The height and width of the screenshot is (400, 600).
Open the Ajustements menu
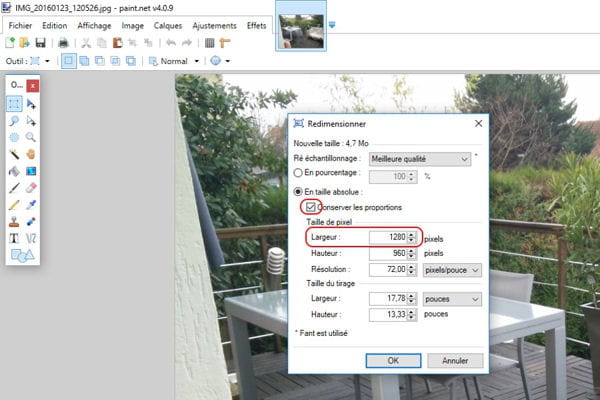[214, 26]
